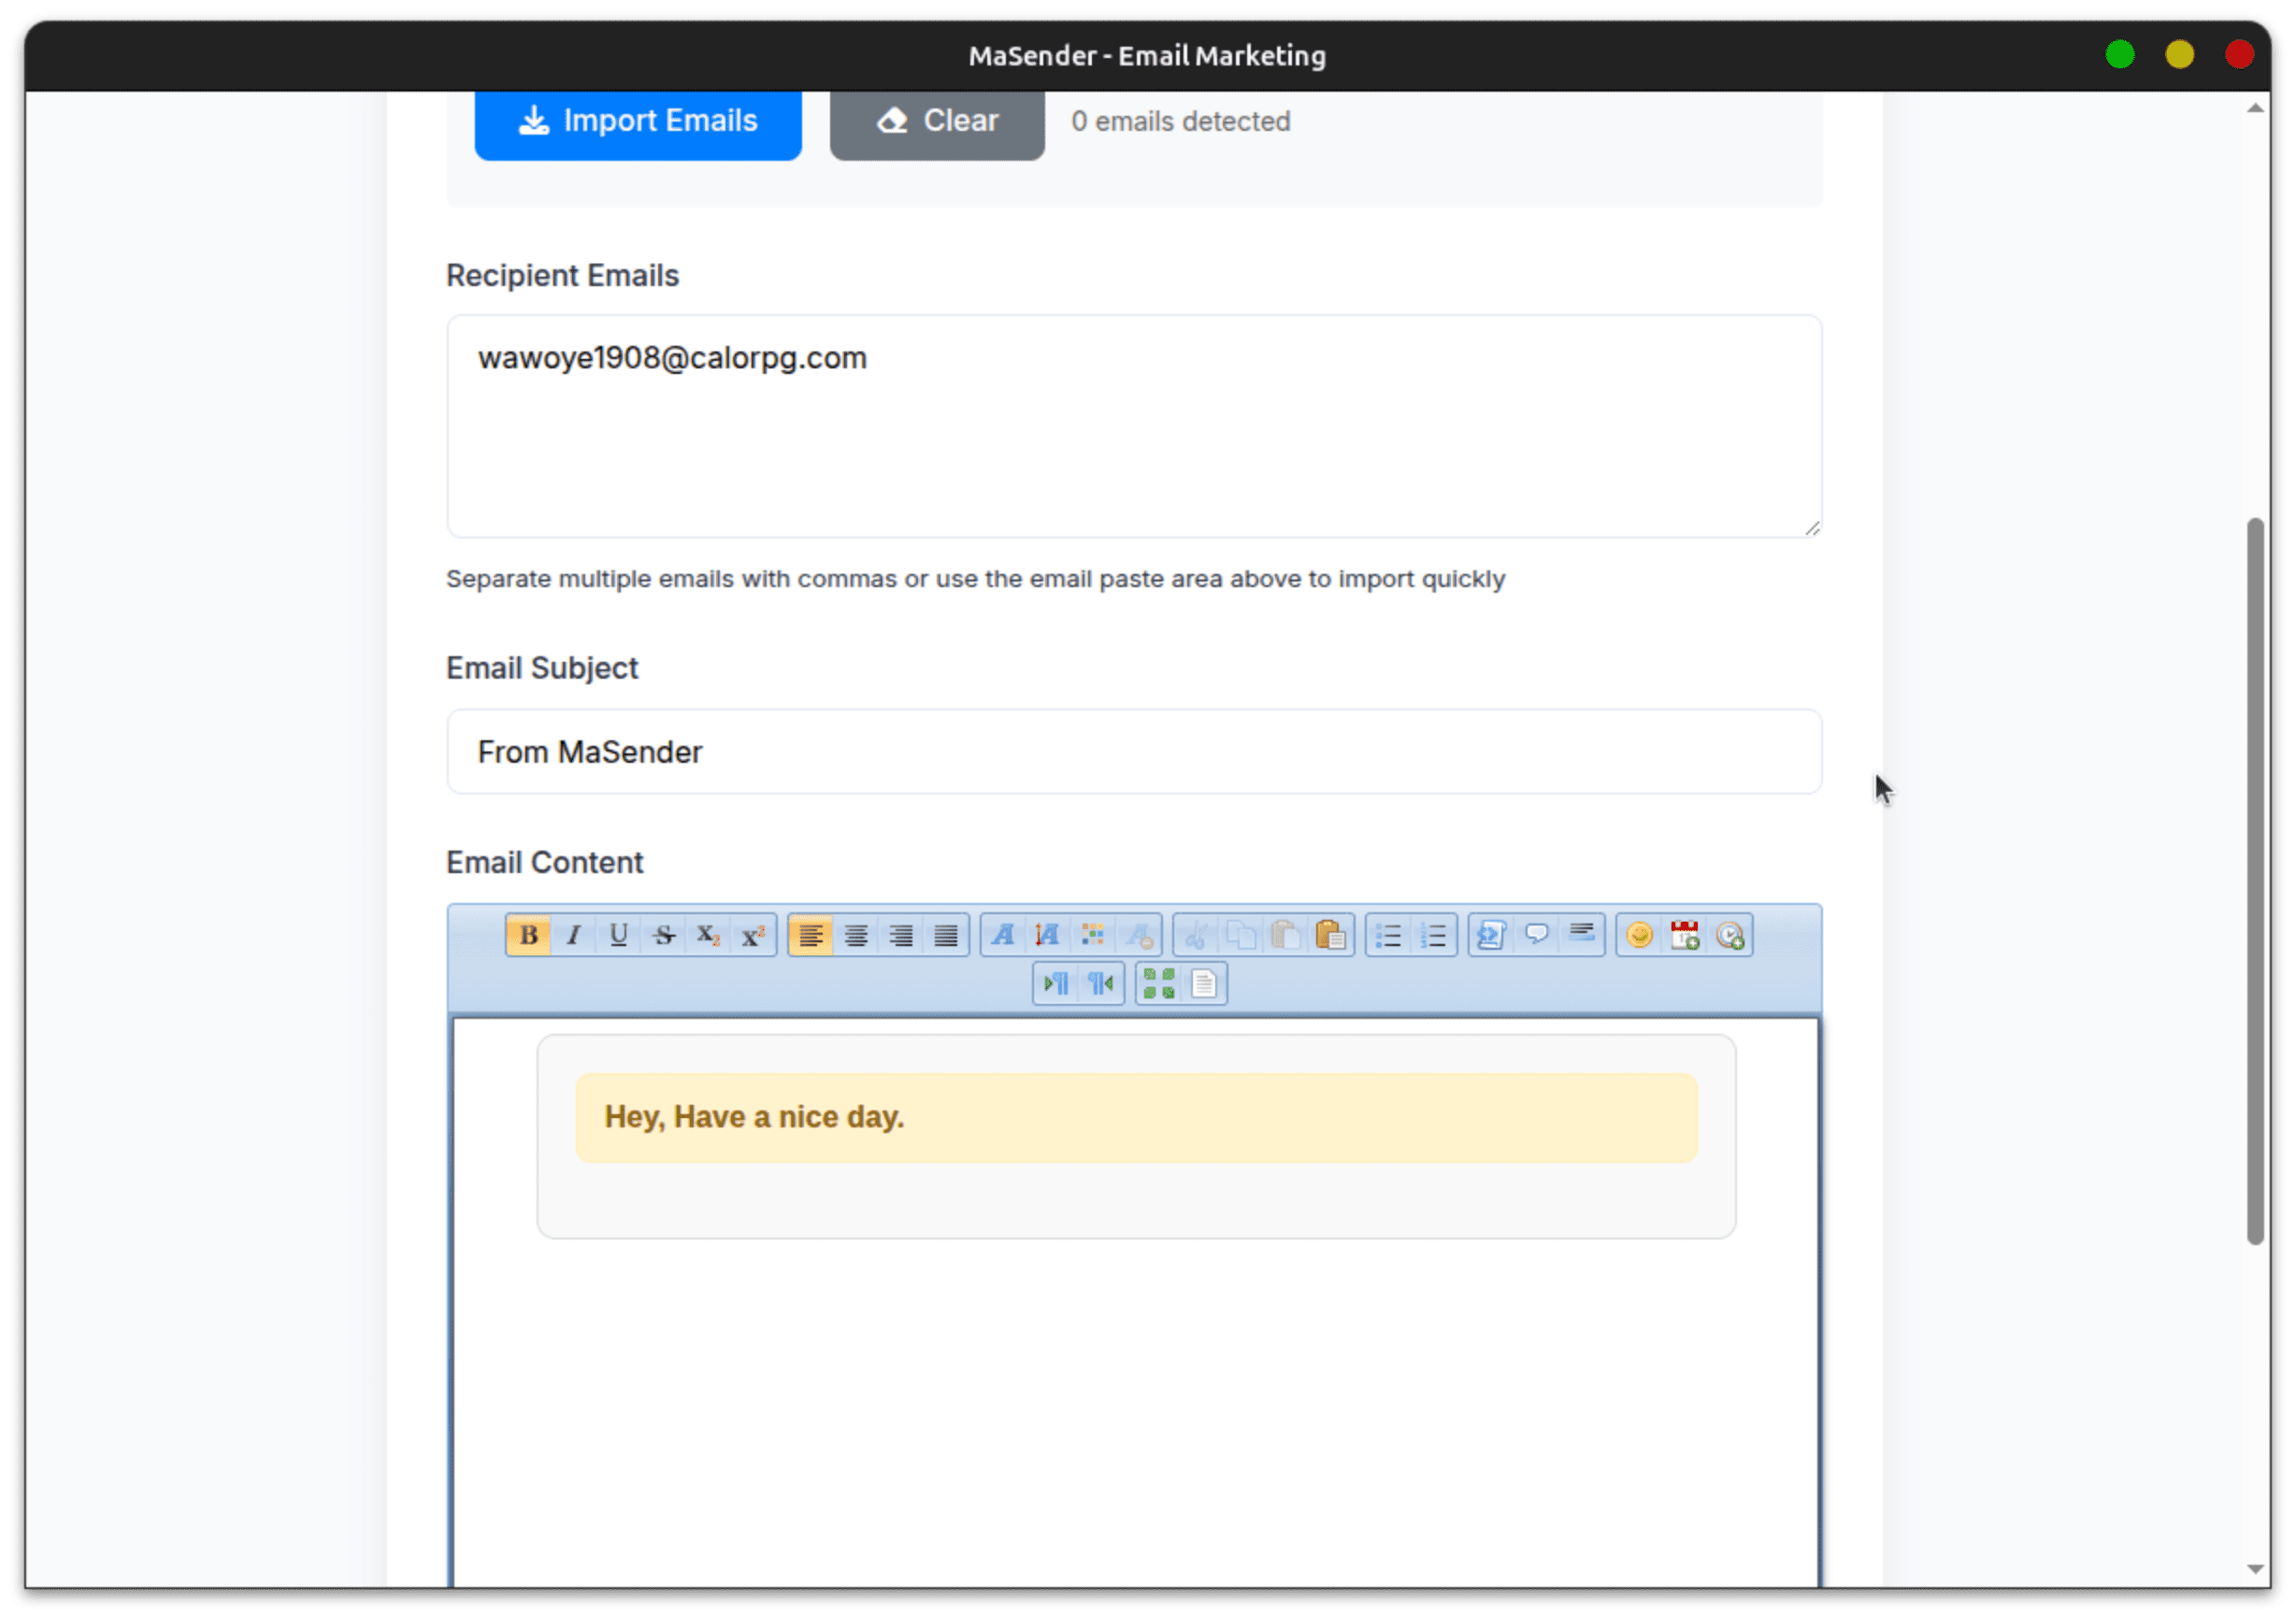Open the font size picker
The width and height of the screenshot is (2296, 1619).
(x=1047, y=936)
